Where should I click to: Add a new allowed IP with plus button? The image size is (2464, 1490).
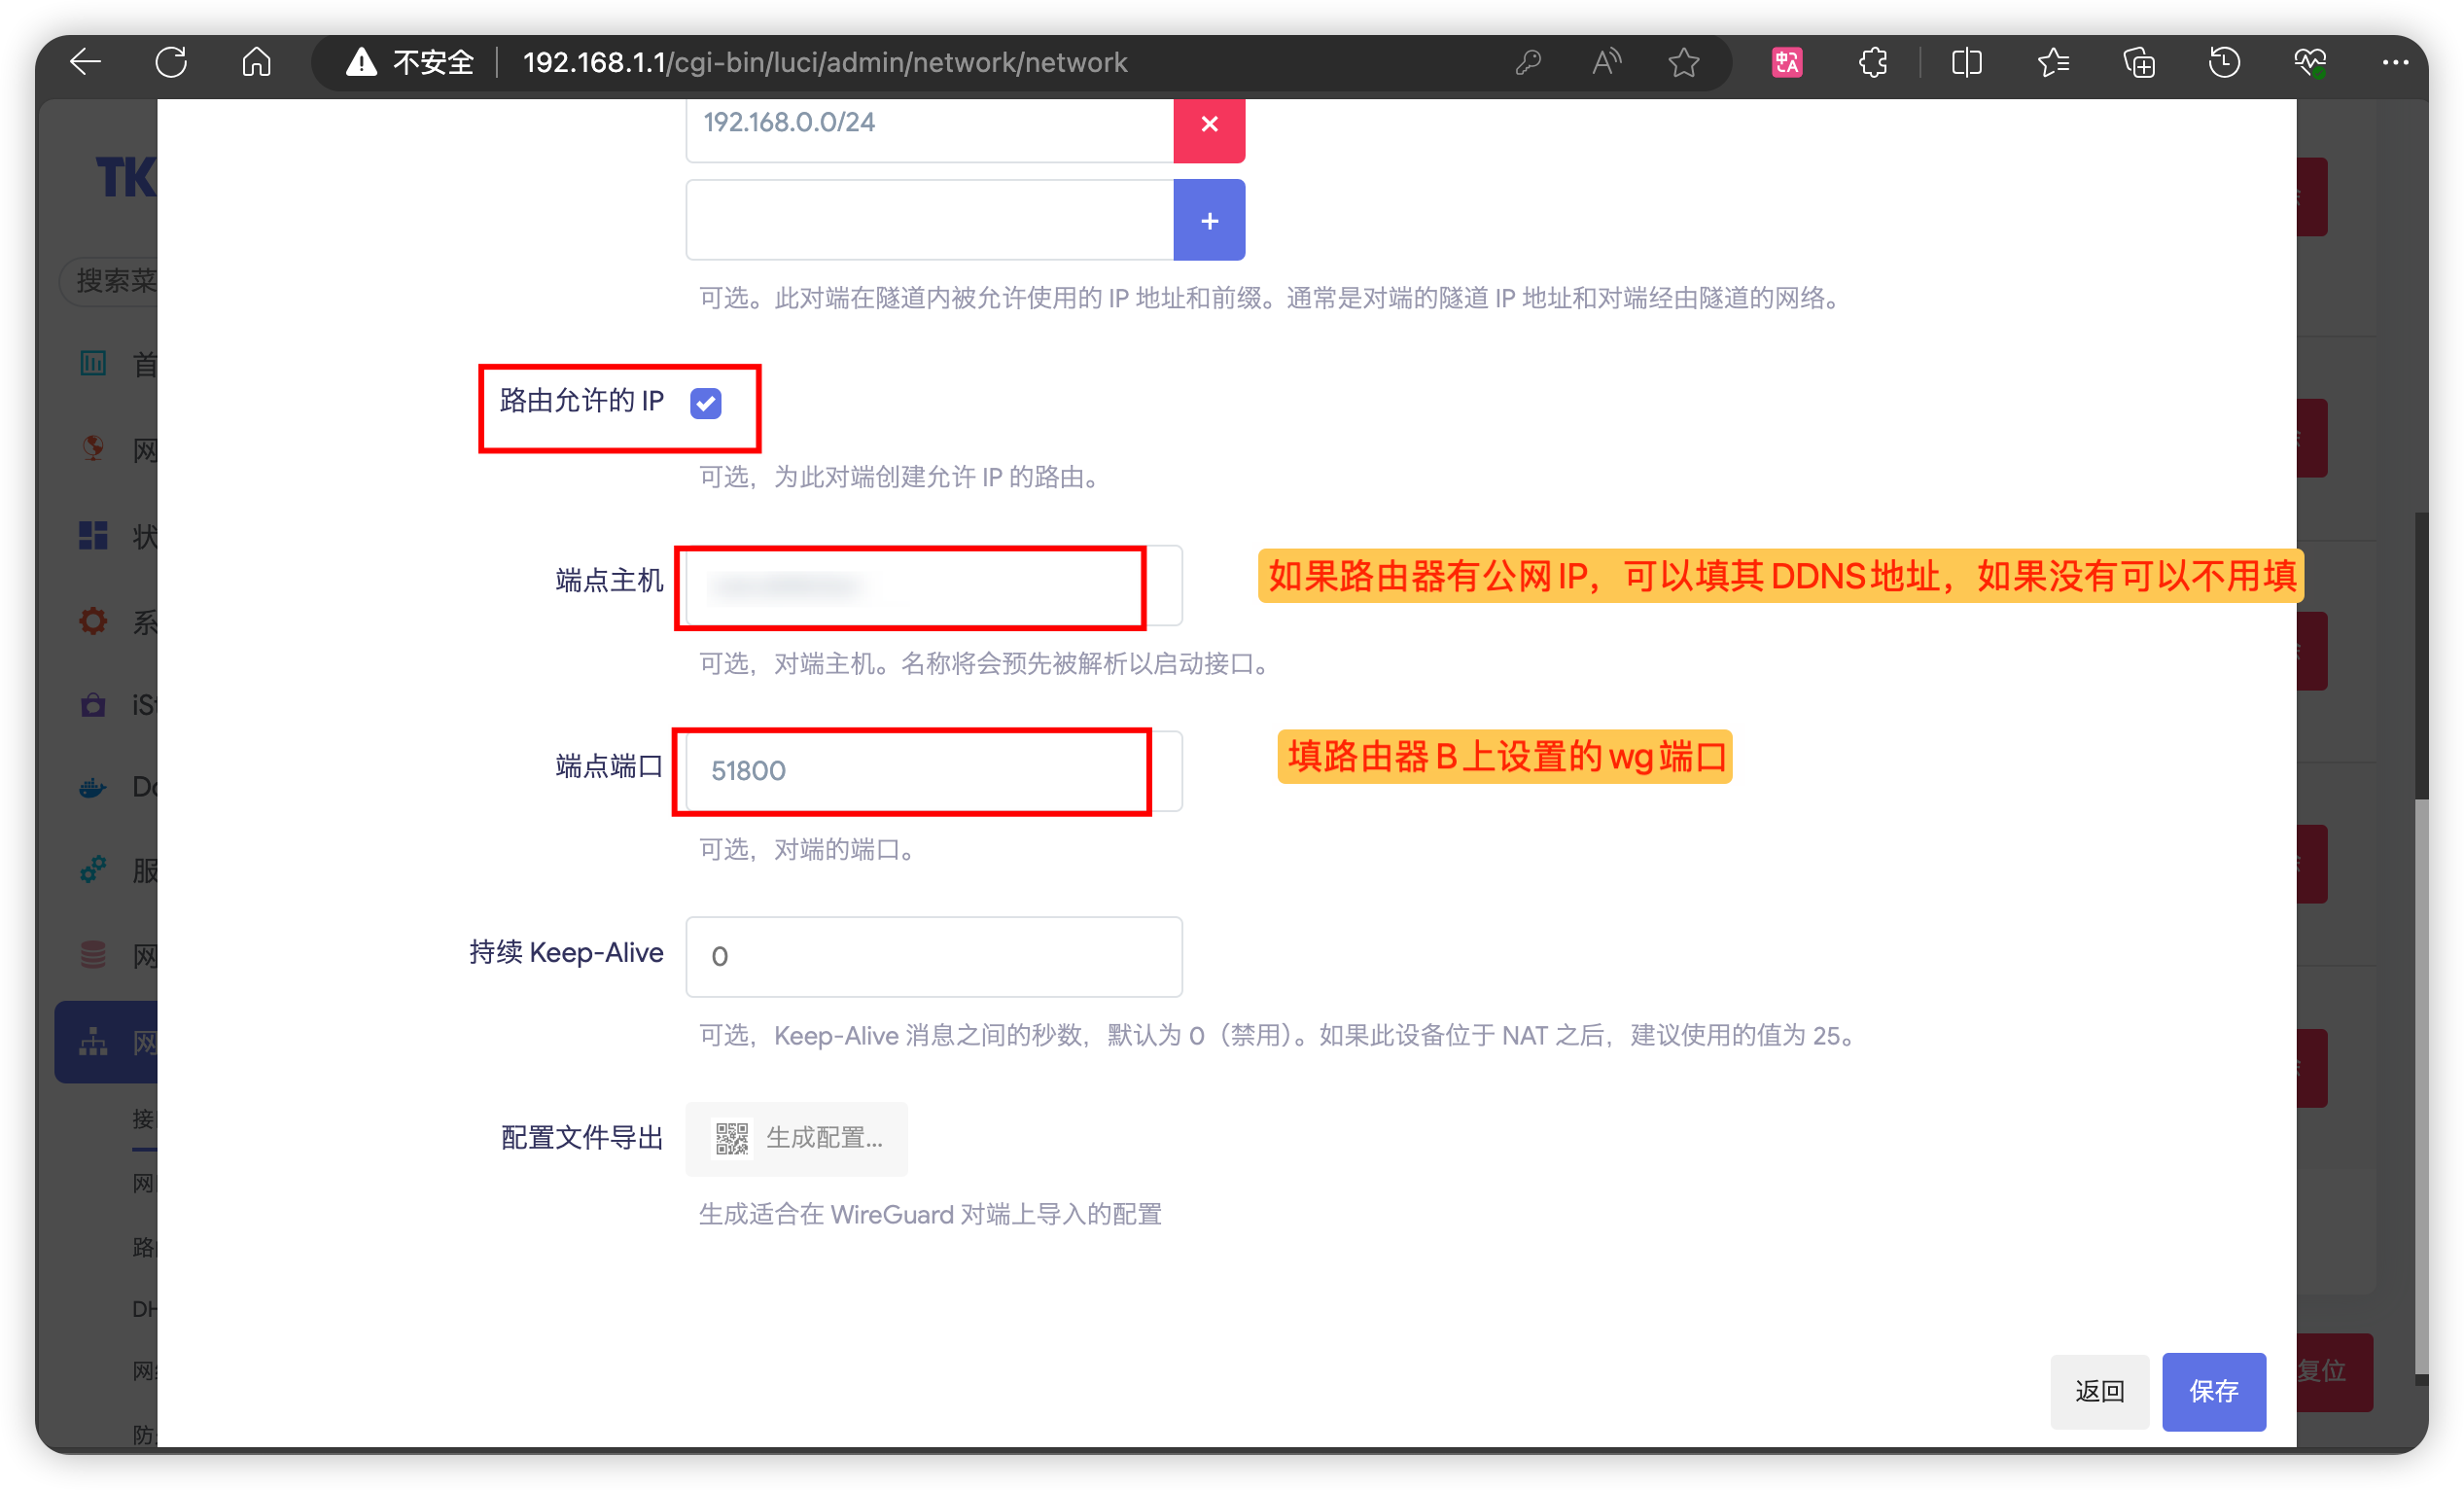click(x=1209, y=220)
